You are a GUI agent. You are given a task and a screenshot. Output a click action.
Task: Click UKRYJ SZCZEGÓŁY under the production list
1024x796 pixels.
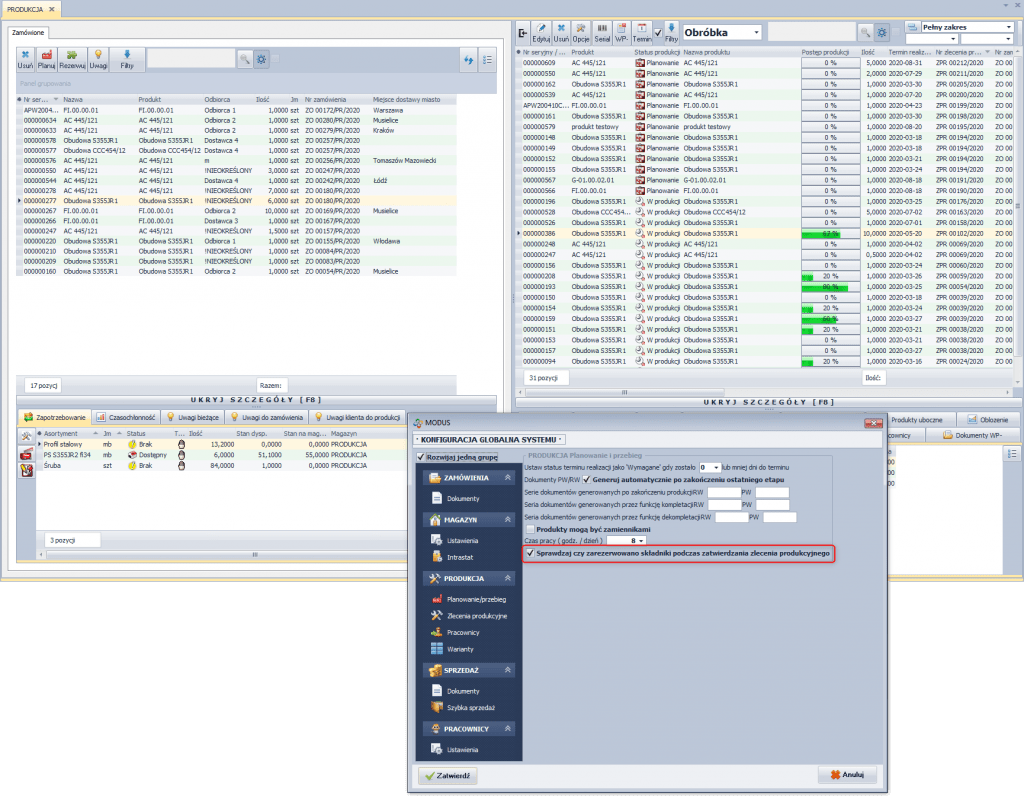tap(769, 402)
